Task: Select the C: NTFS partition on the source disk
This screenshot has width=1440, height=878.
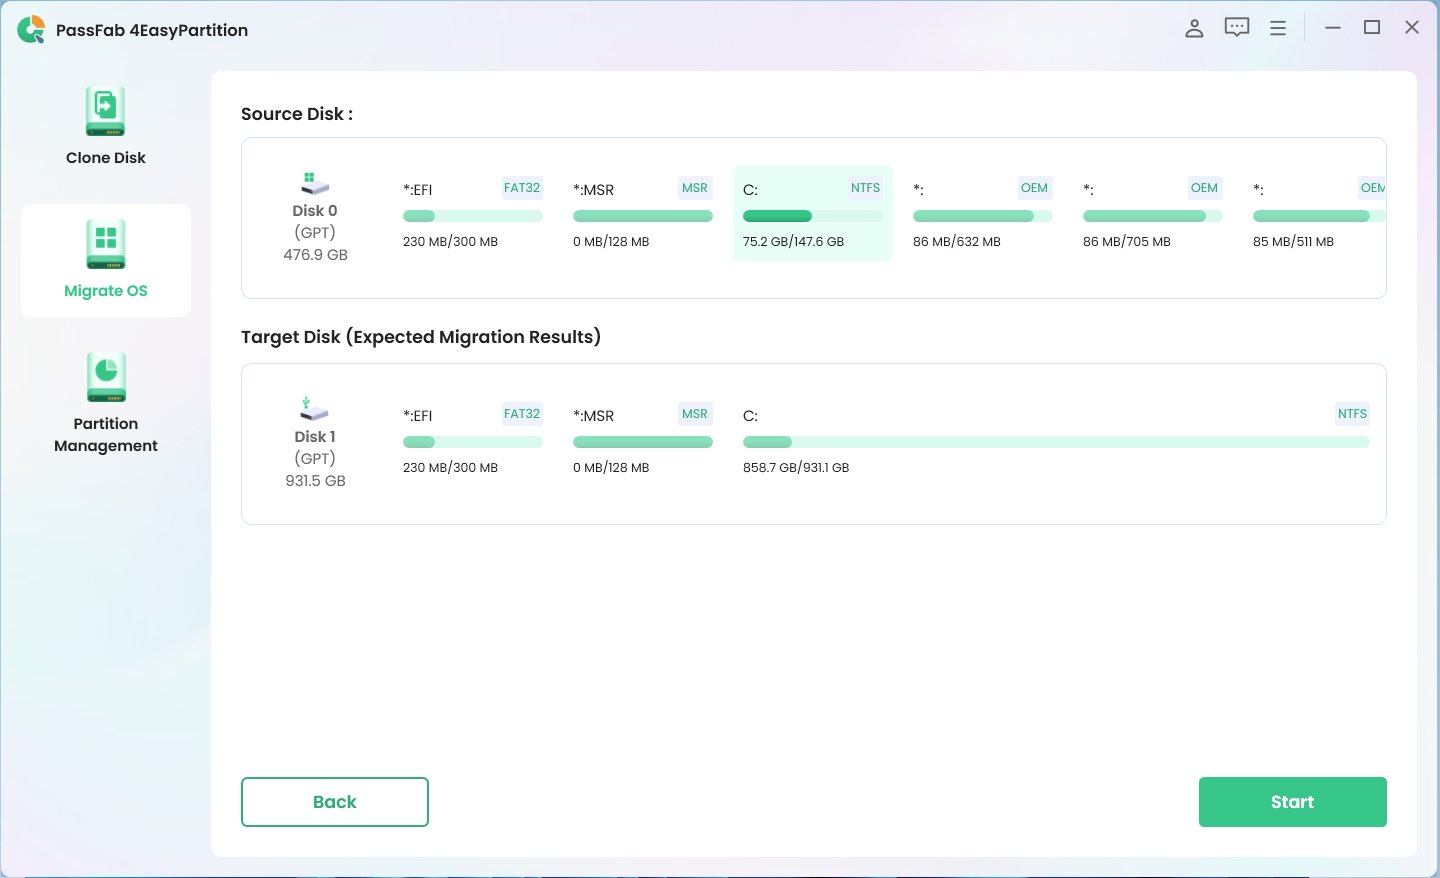Action: [x=812, y=213]
